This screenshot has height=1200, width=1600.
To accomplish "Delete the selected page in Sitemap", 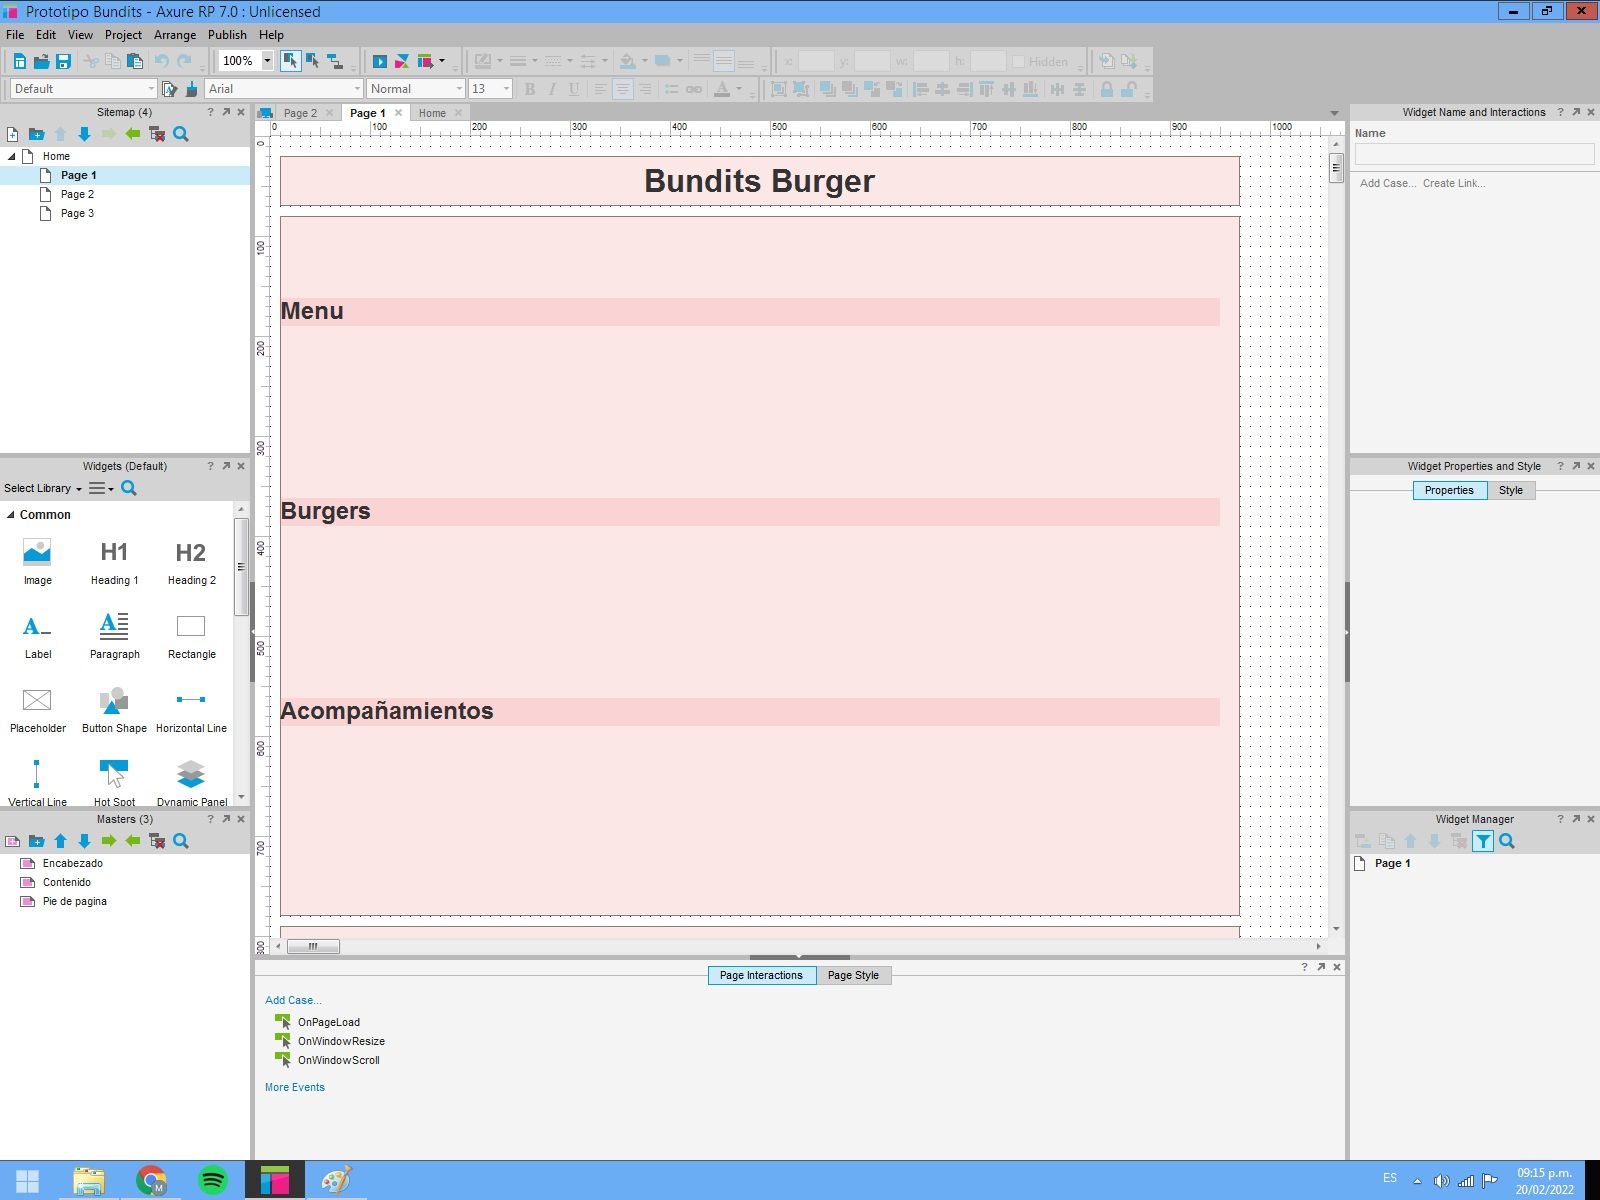I will [157, 134].
